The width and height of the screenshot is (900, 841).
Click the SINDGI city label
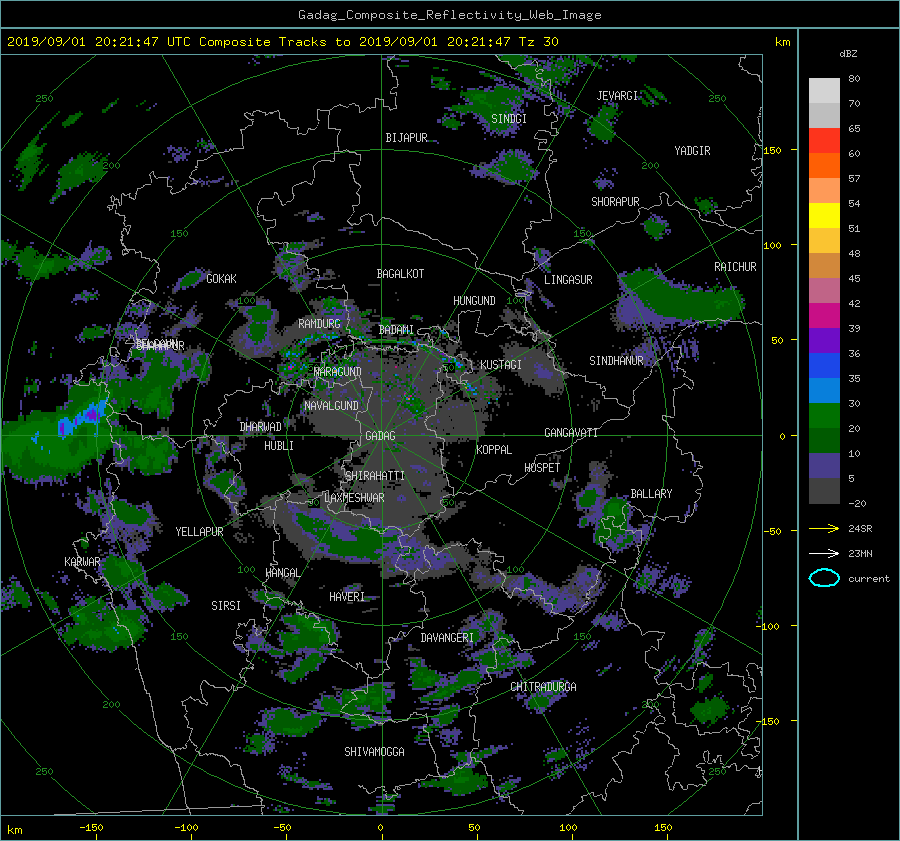[x=509, y=119]
